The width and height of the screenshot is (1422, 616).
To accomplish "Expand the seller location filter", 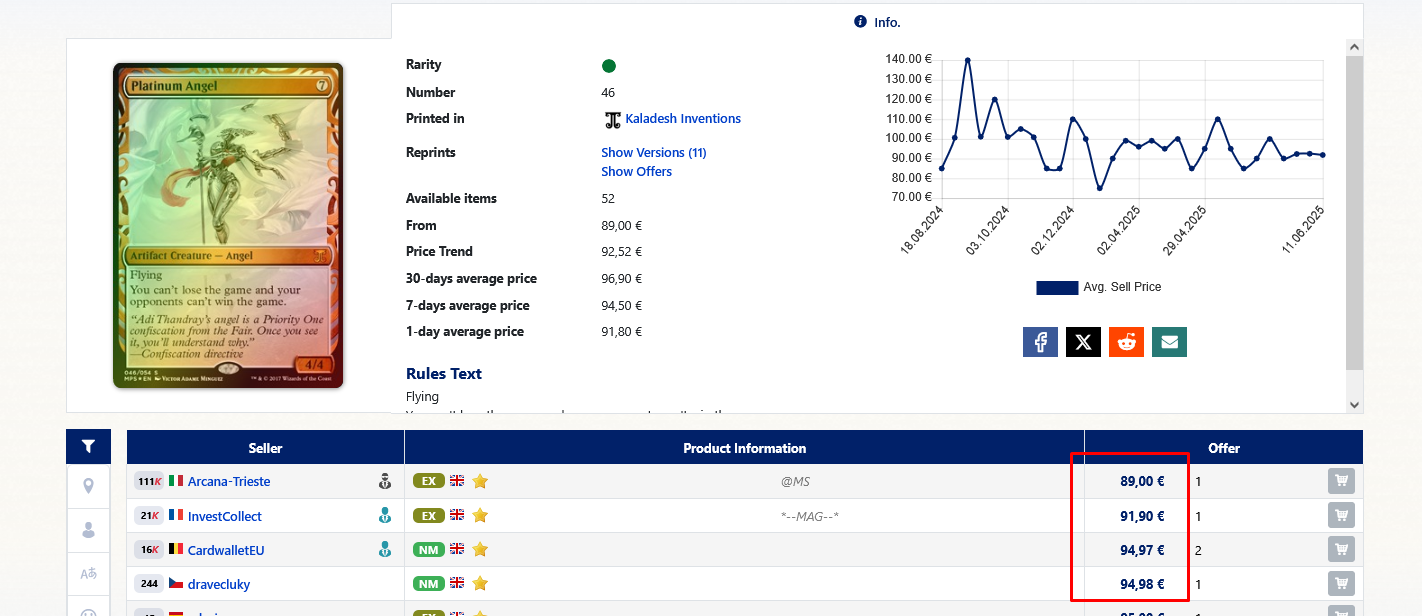I will [x=88, y=486].
